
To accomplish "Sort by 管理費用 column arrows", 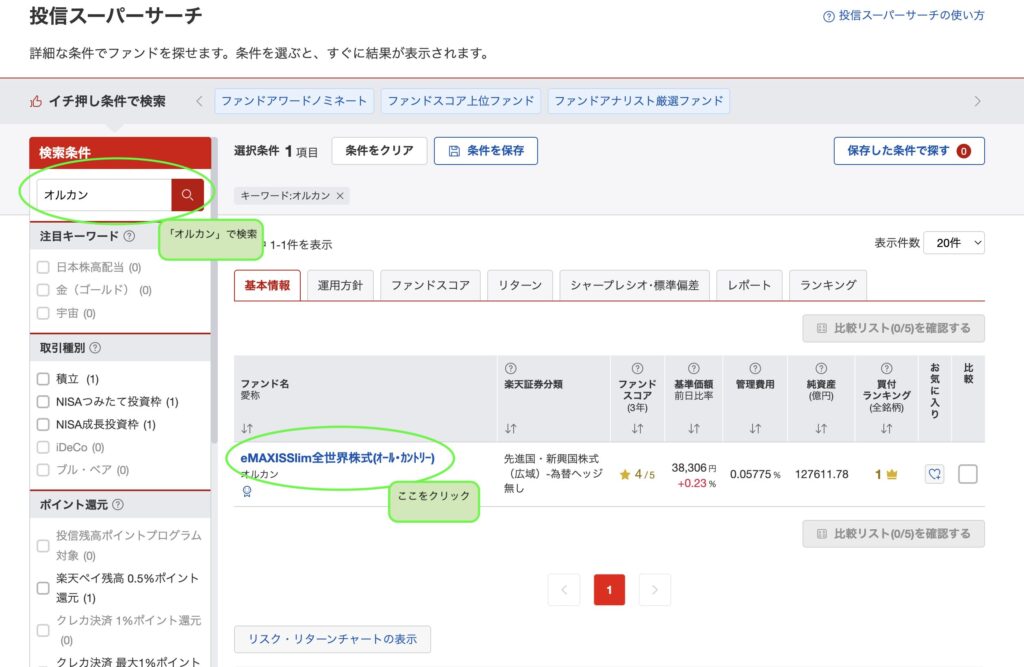I will (x=755, y=429).
